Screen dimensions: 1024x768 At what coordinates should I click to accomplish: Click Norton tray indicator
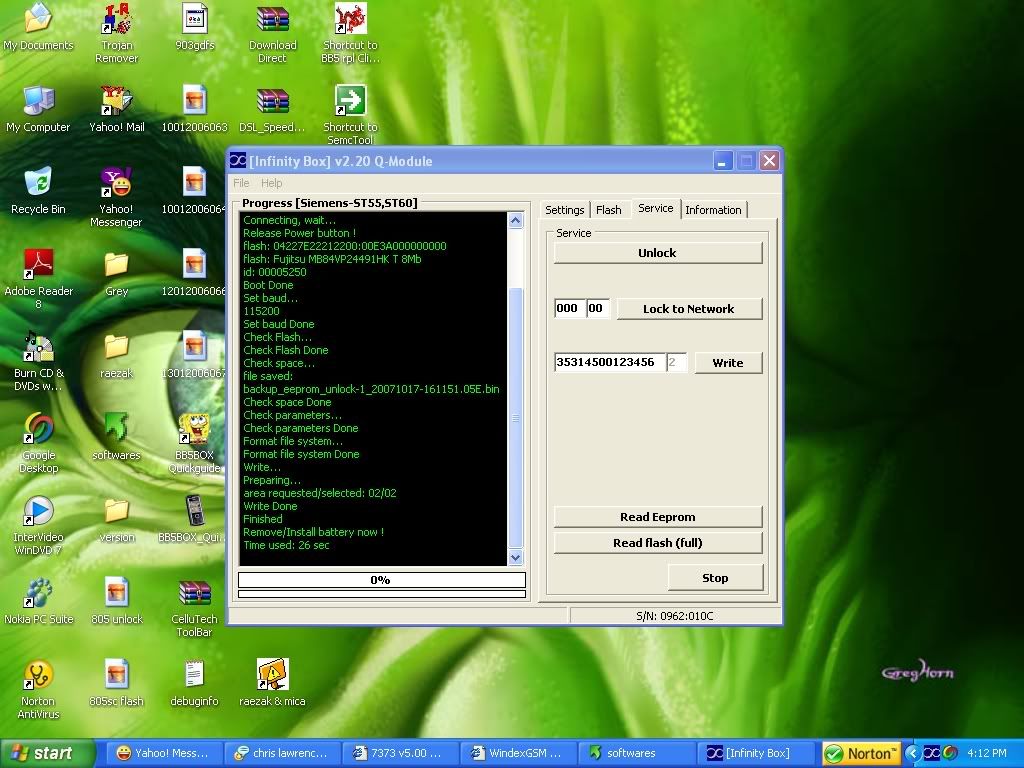click(861, 754)
